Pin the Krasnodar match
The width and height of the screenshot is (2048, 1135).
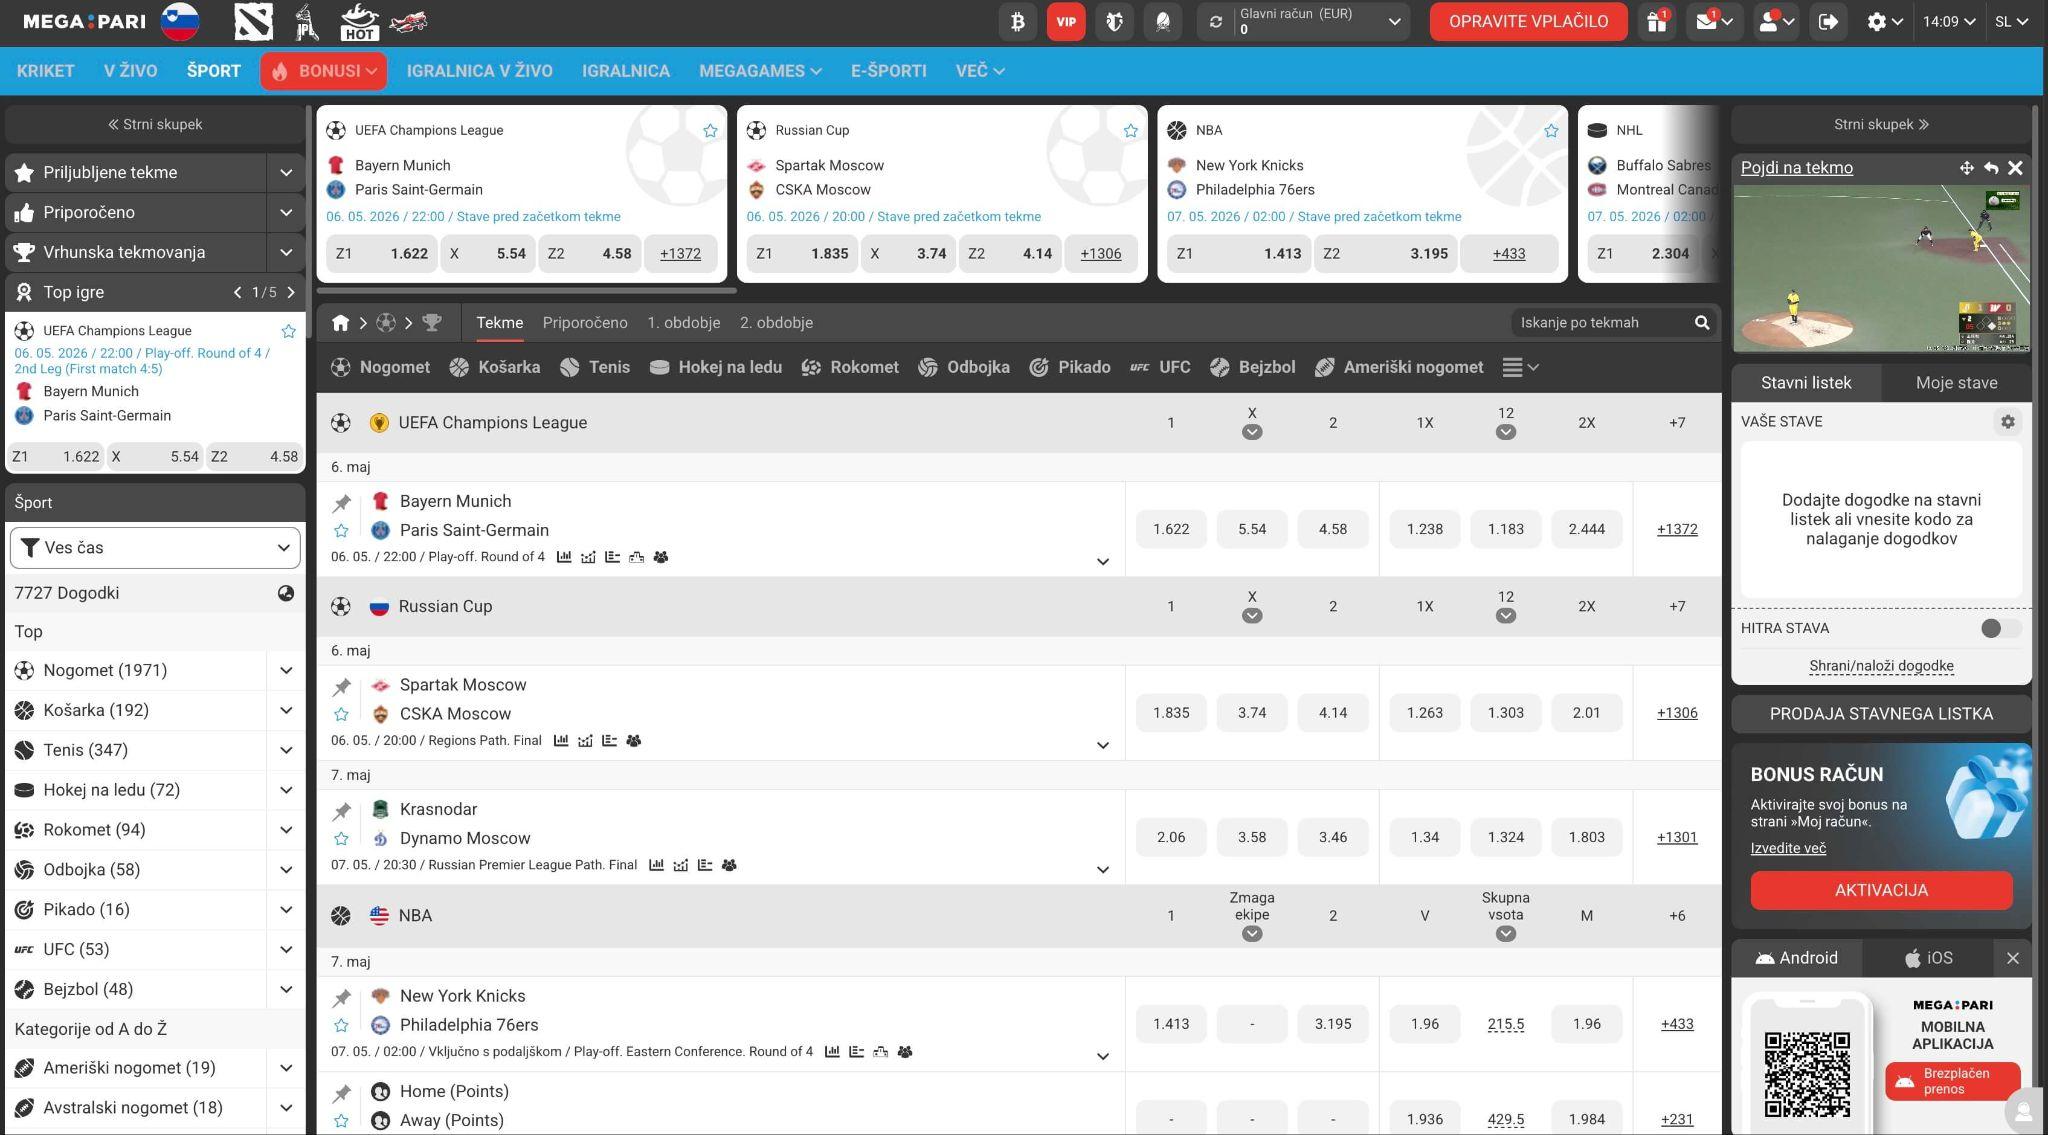(342, 811)
